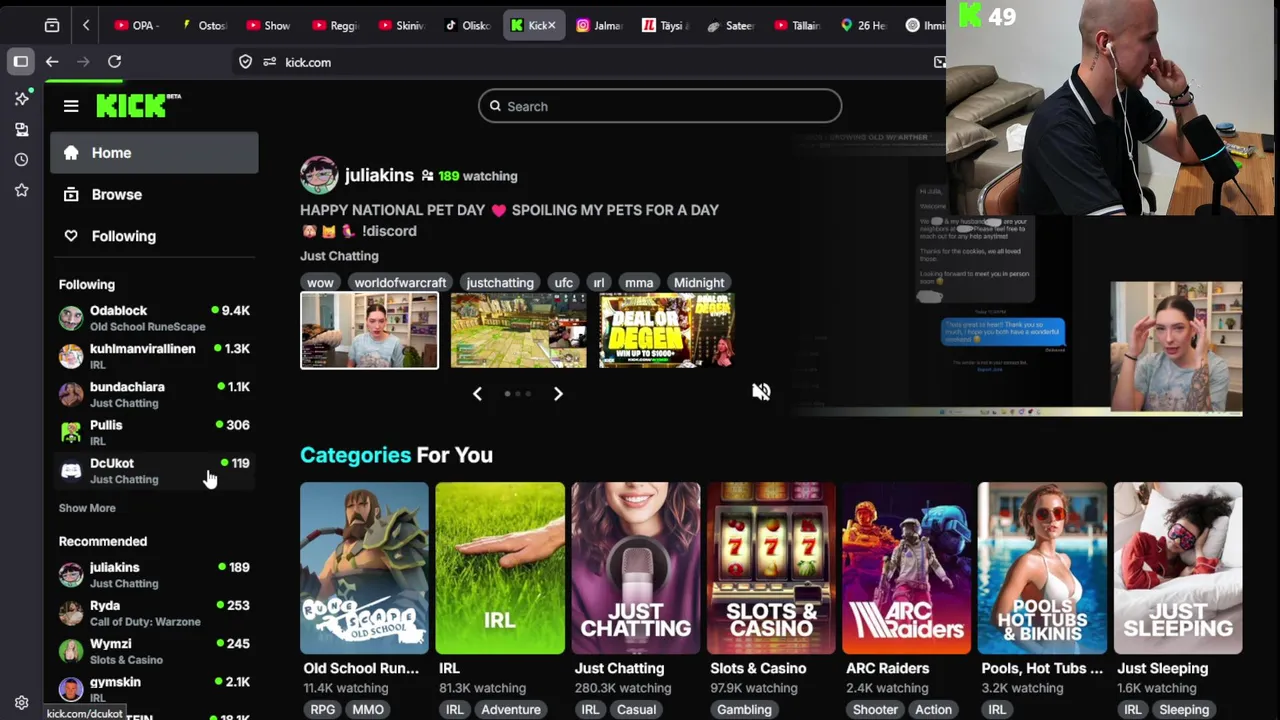This screenshot has width=1280, height=720.
Task: Open DcUkot avatar in Following list
Action: click(71, 470)
